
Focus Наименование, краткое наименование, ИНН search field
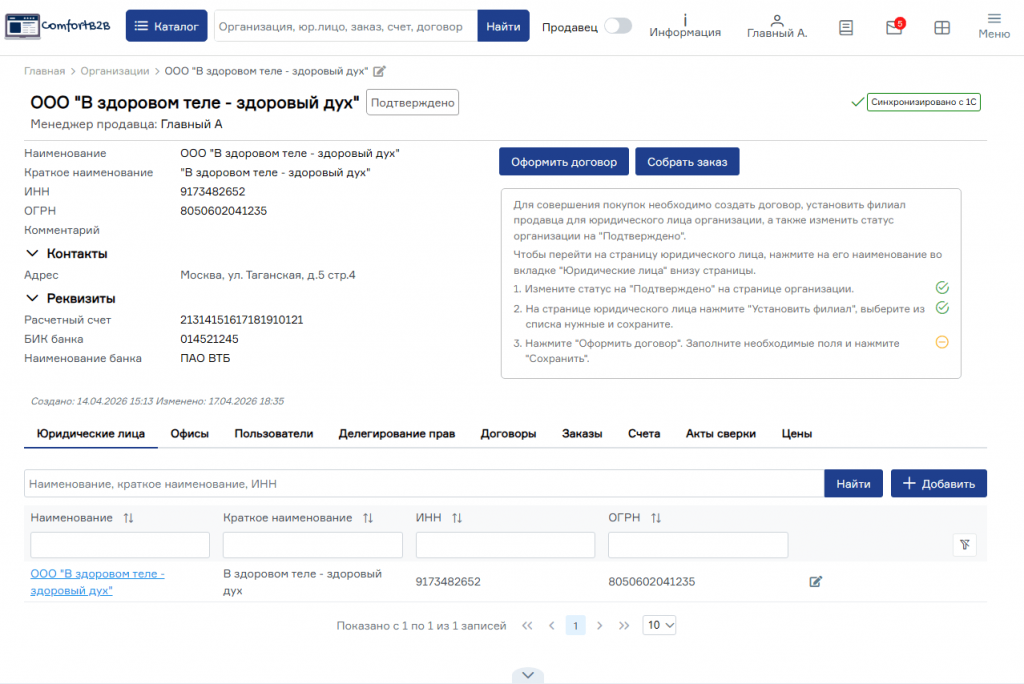[424, 483]
